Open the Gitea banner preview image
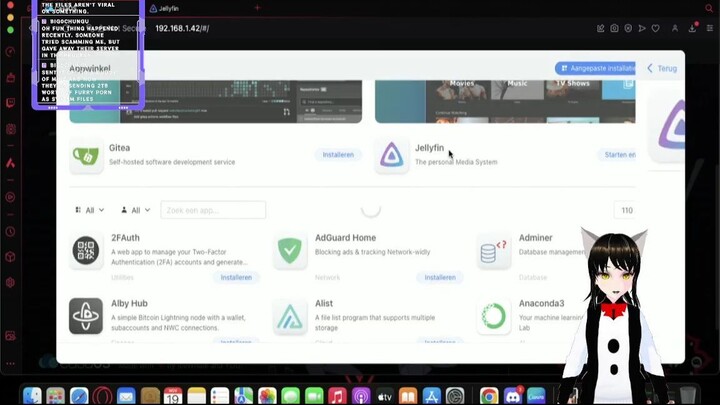 [x=216, y=101]
